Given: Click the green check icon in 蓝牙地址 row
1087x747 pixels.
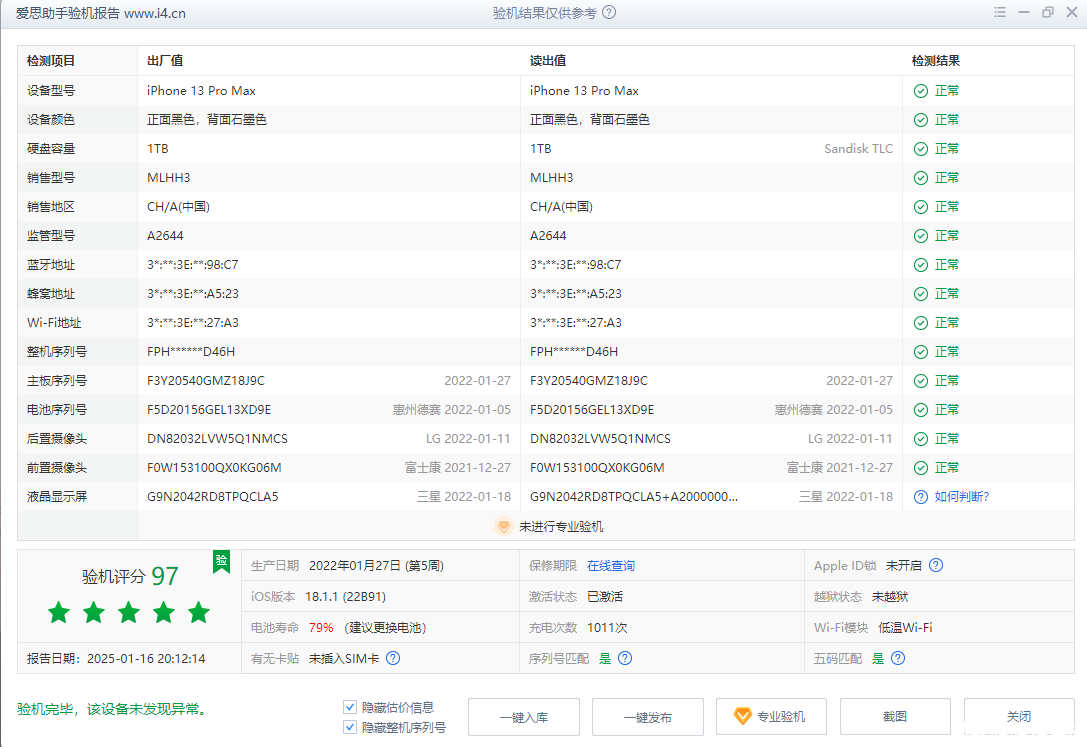Looking at the screenshot, I should point(921,265).
